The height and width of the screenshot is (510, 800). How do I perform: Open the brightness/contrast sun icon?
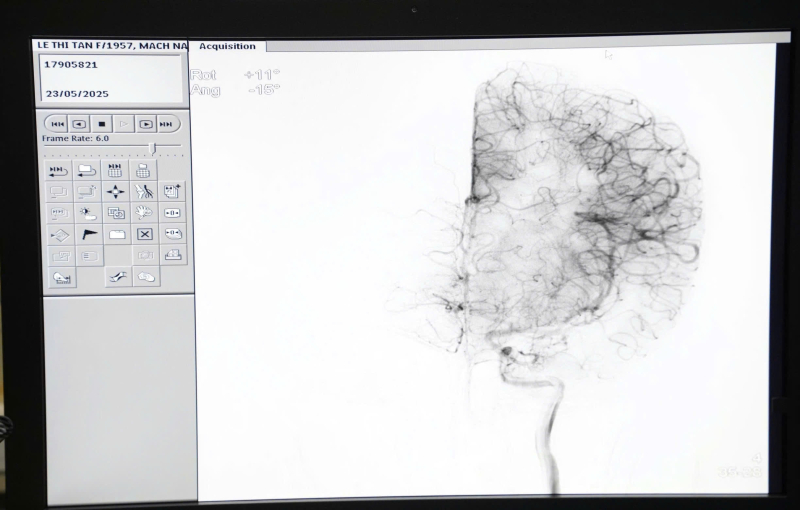point(88,213)
